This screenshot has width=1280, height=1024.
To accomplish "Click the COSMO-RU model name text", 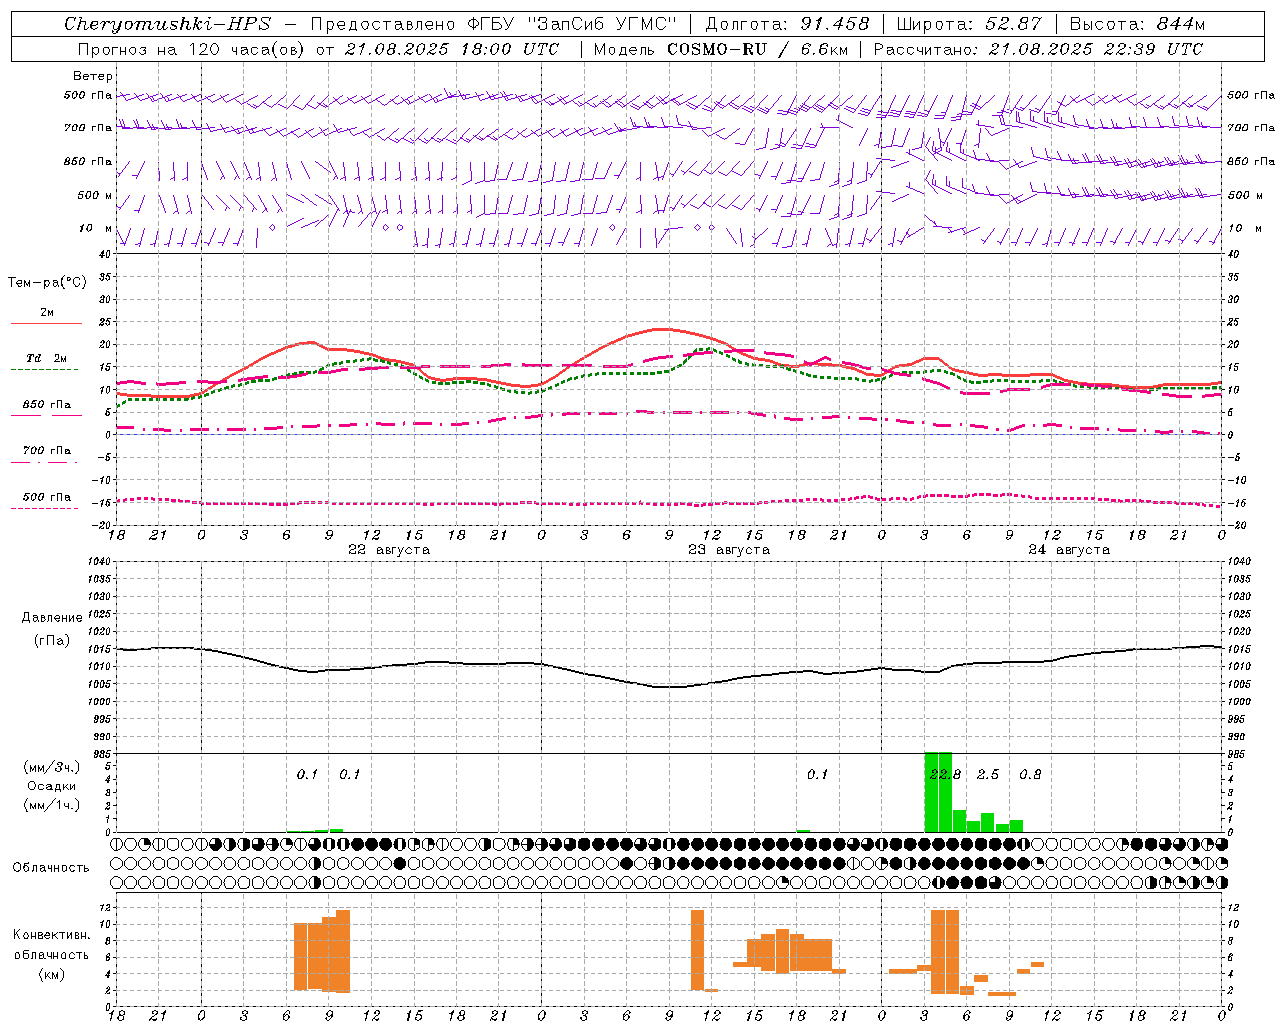I will [710, 49].
